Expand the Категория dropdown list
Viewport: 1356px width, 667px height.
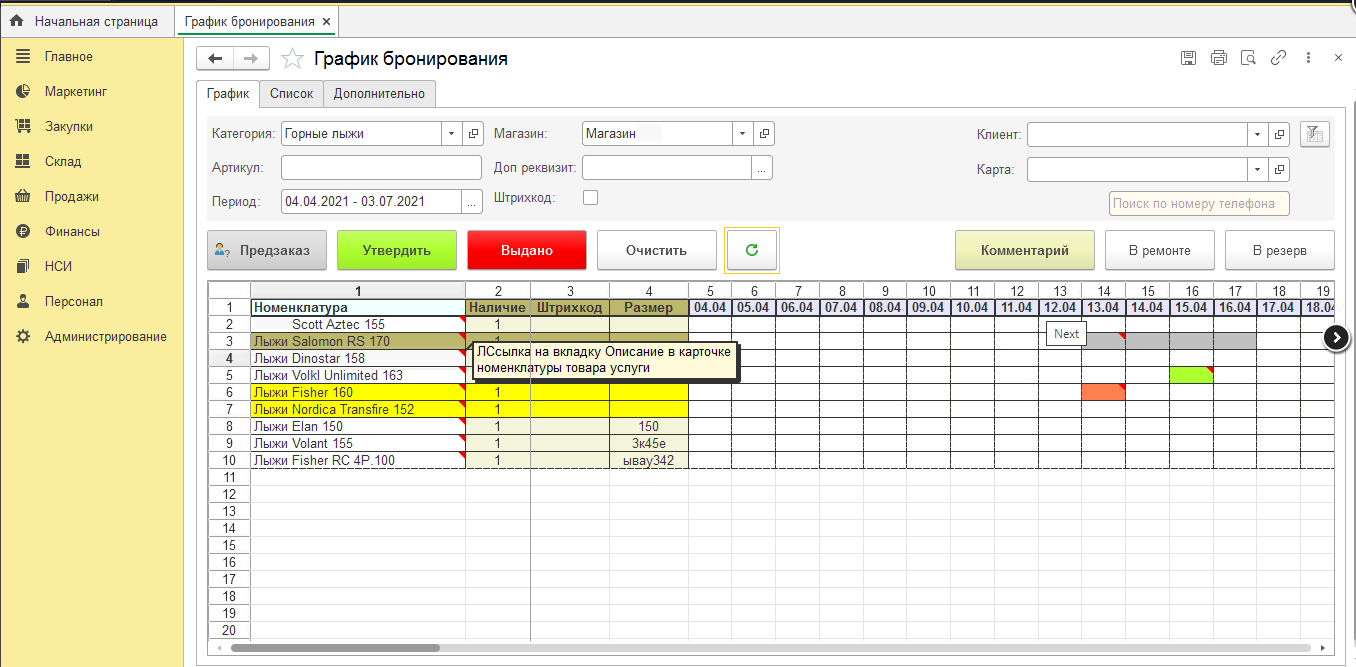click(450, 134)
